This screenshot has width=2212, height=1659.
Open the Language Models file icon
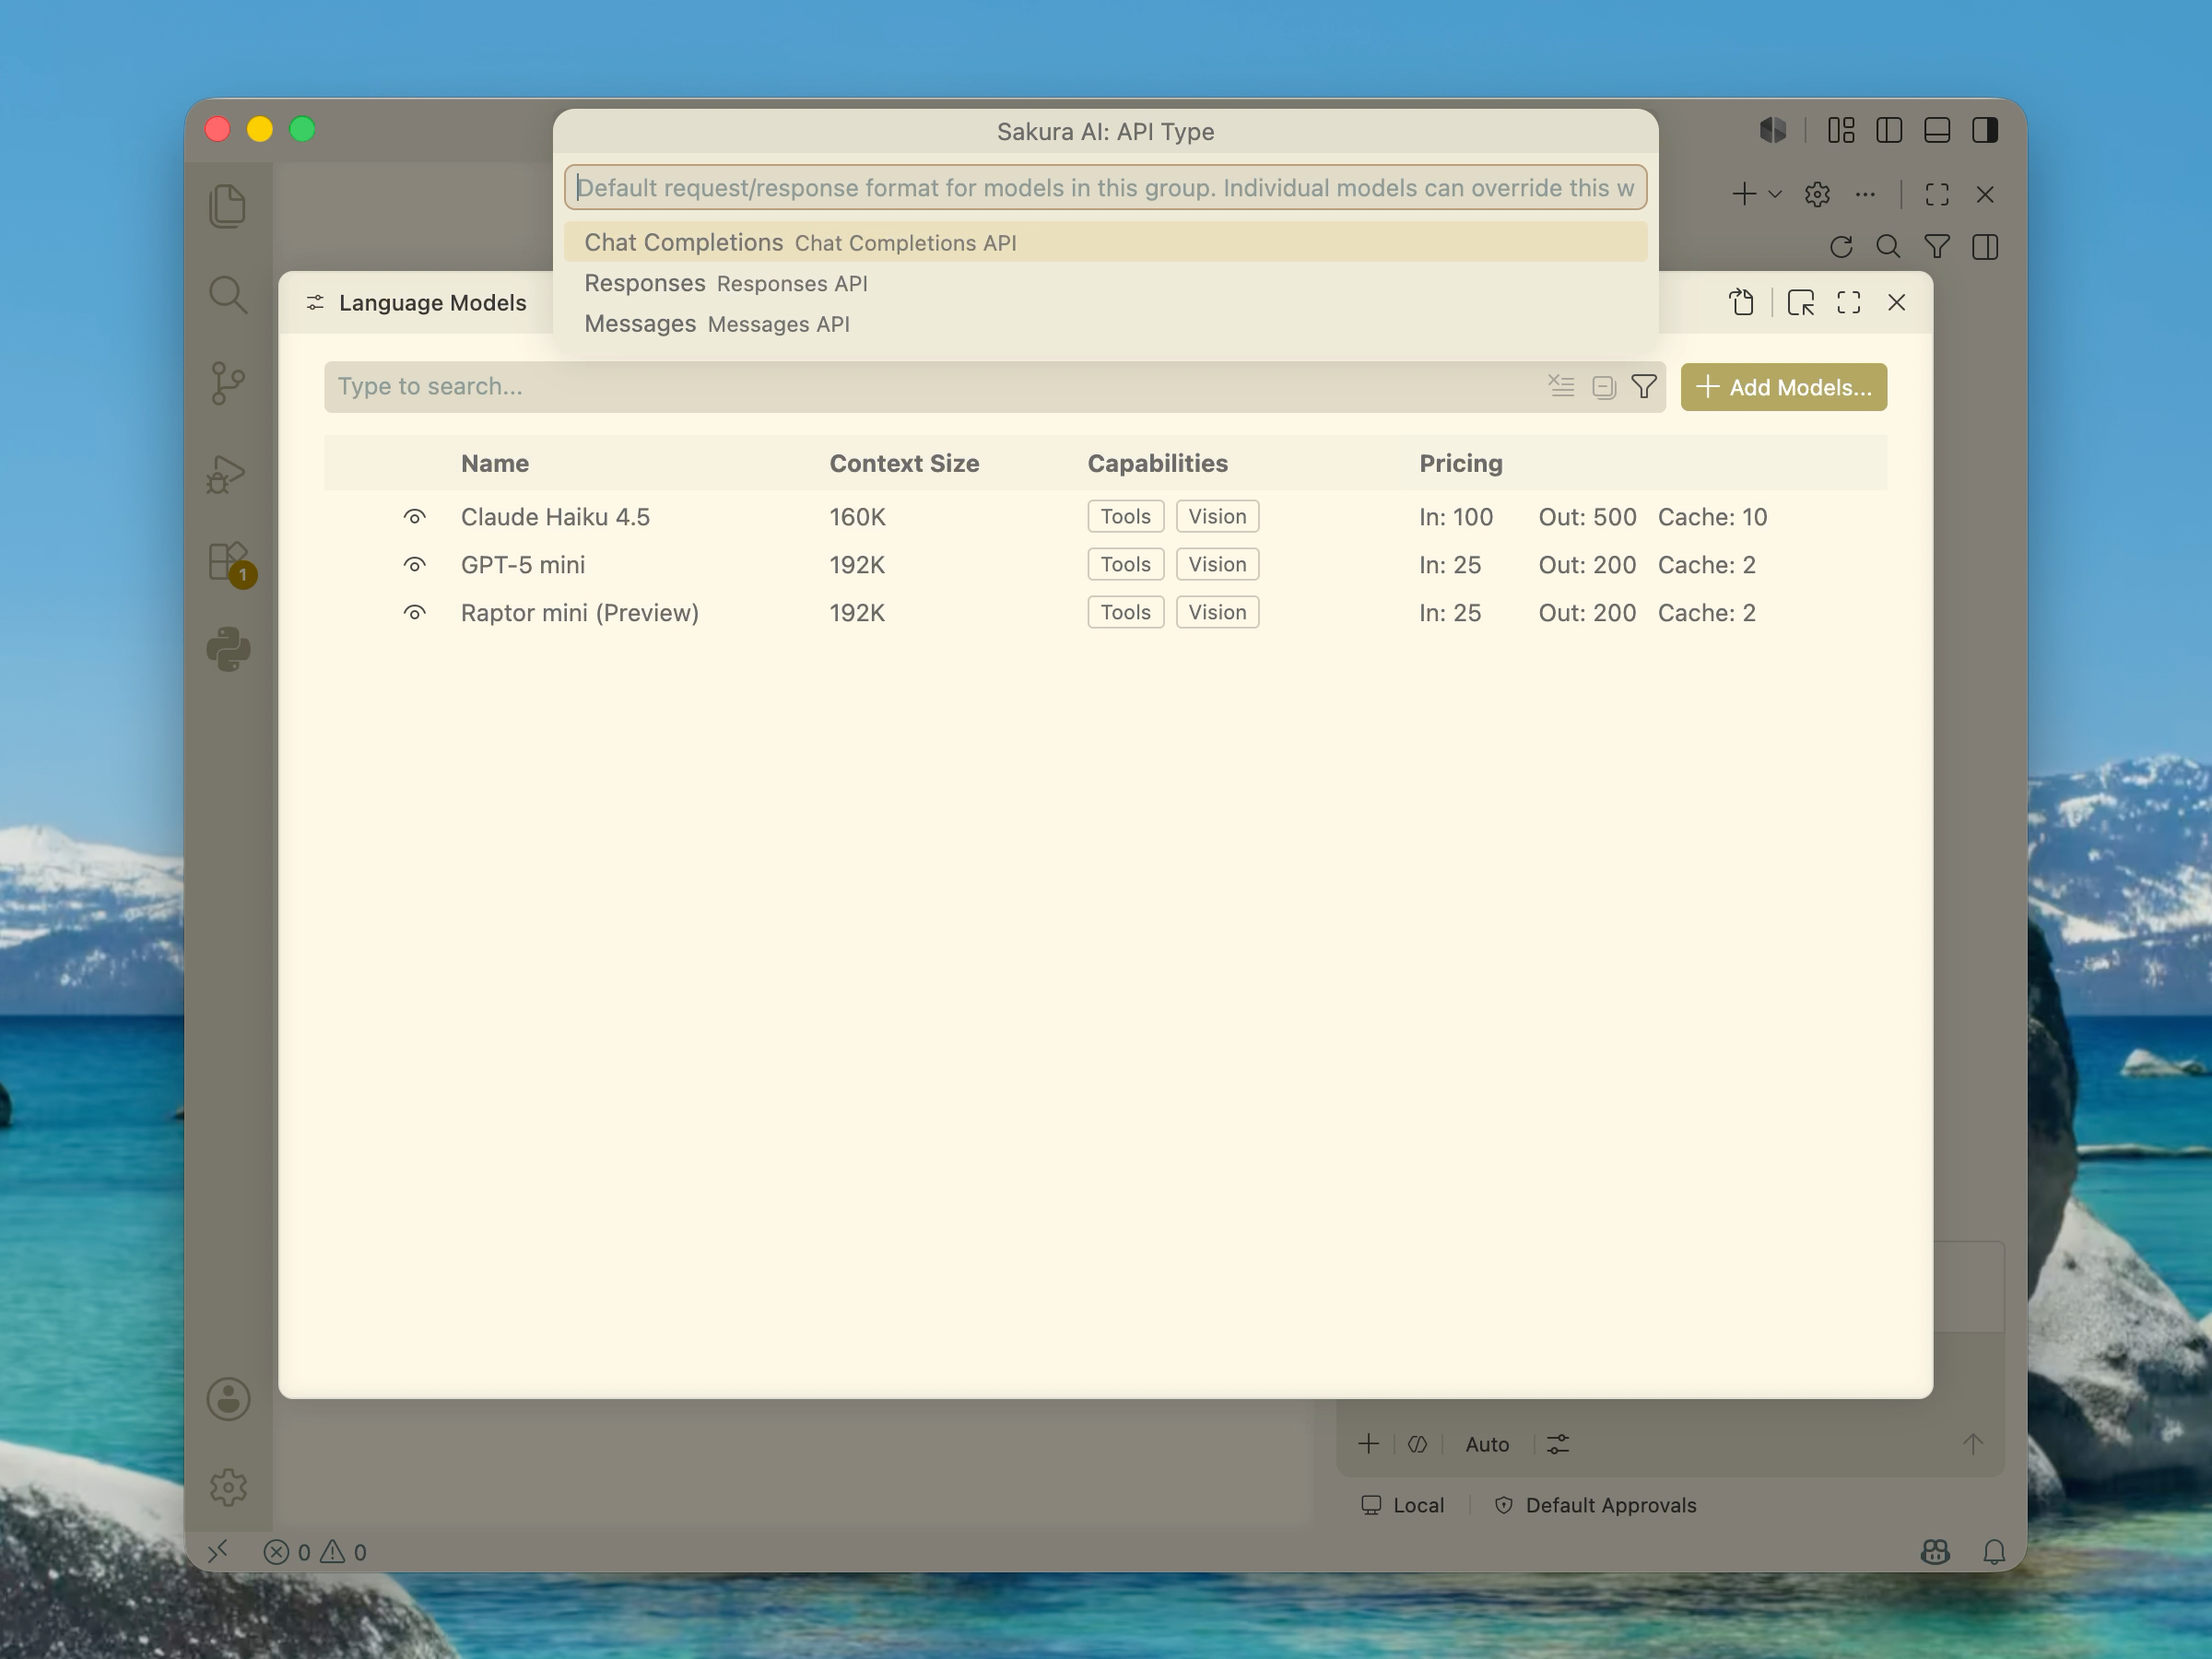tap(1742, 302)
